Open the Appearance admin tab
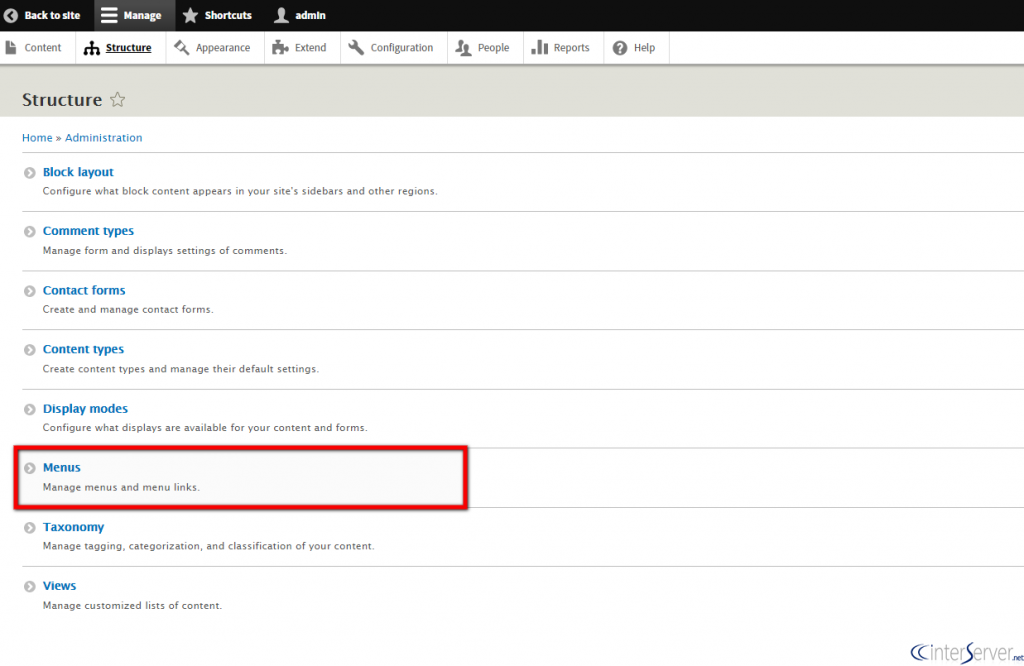The image size is (1024, 666). click(x=215, y=48)
